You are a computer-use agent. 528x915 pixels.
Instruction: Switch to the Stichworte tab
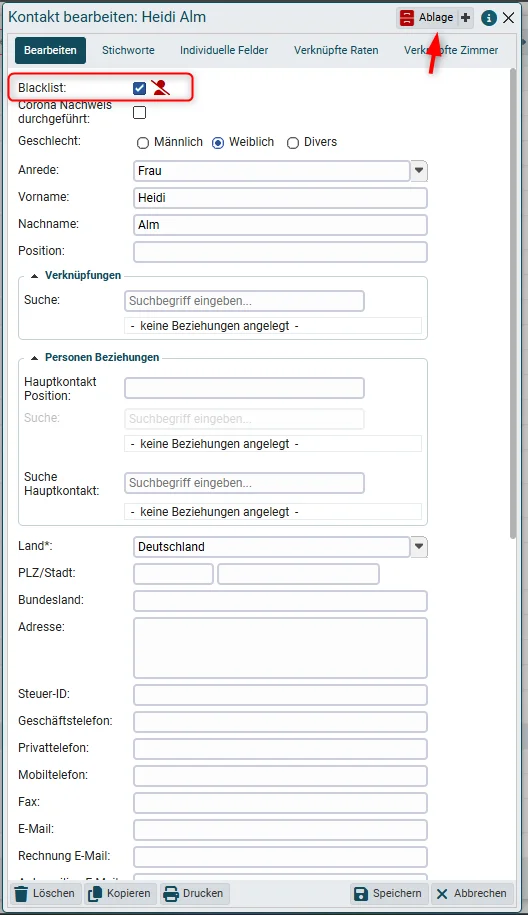click(128, 50)
